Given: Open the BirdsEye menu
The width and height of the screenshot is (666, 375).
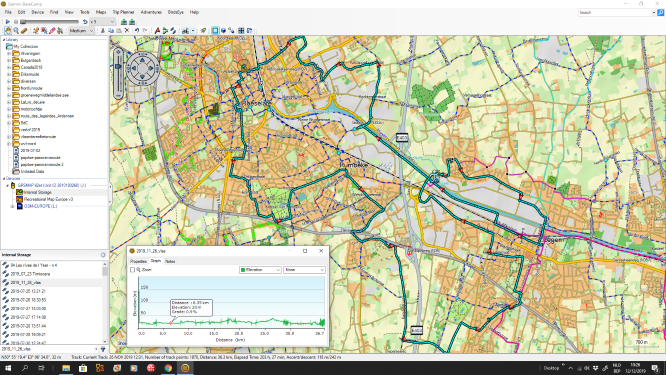Looking at the screenshot, I should click(x=175, y=12).
